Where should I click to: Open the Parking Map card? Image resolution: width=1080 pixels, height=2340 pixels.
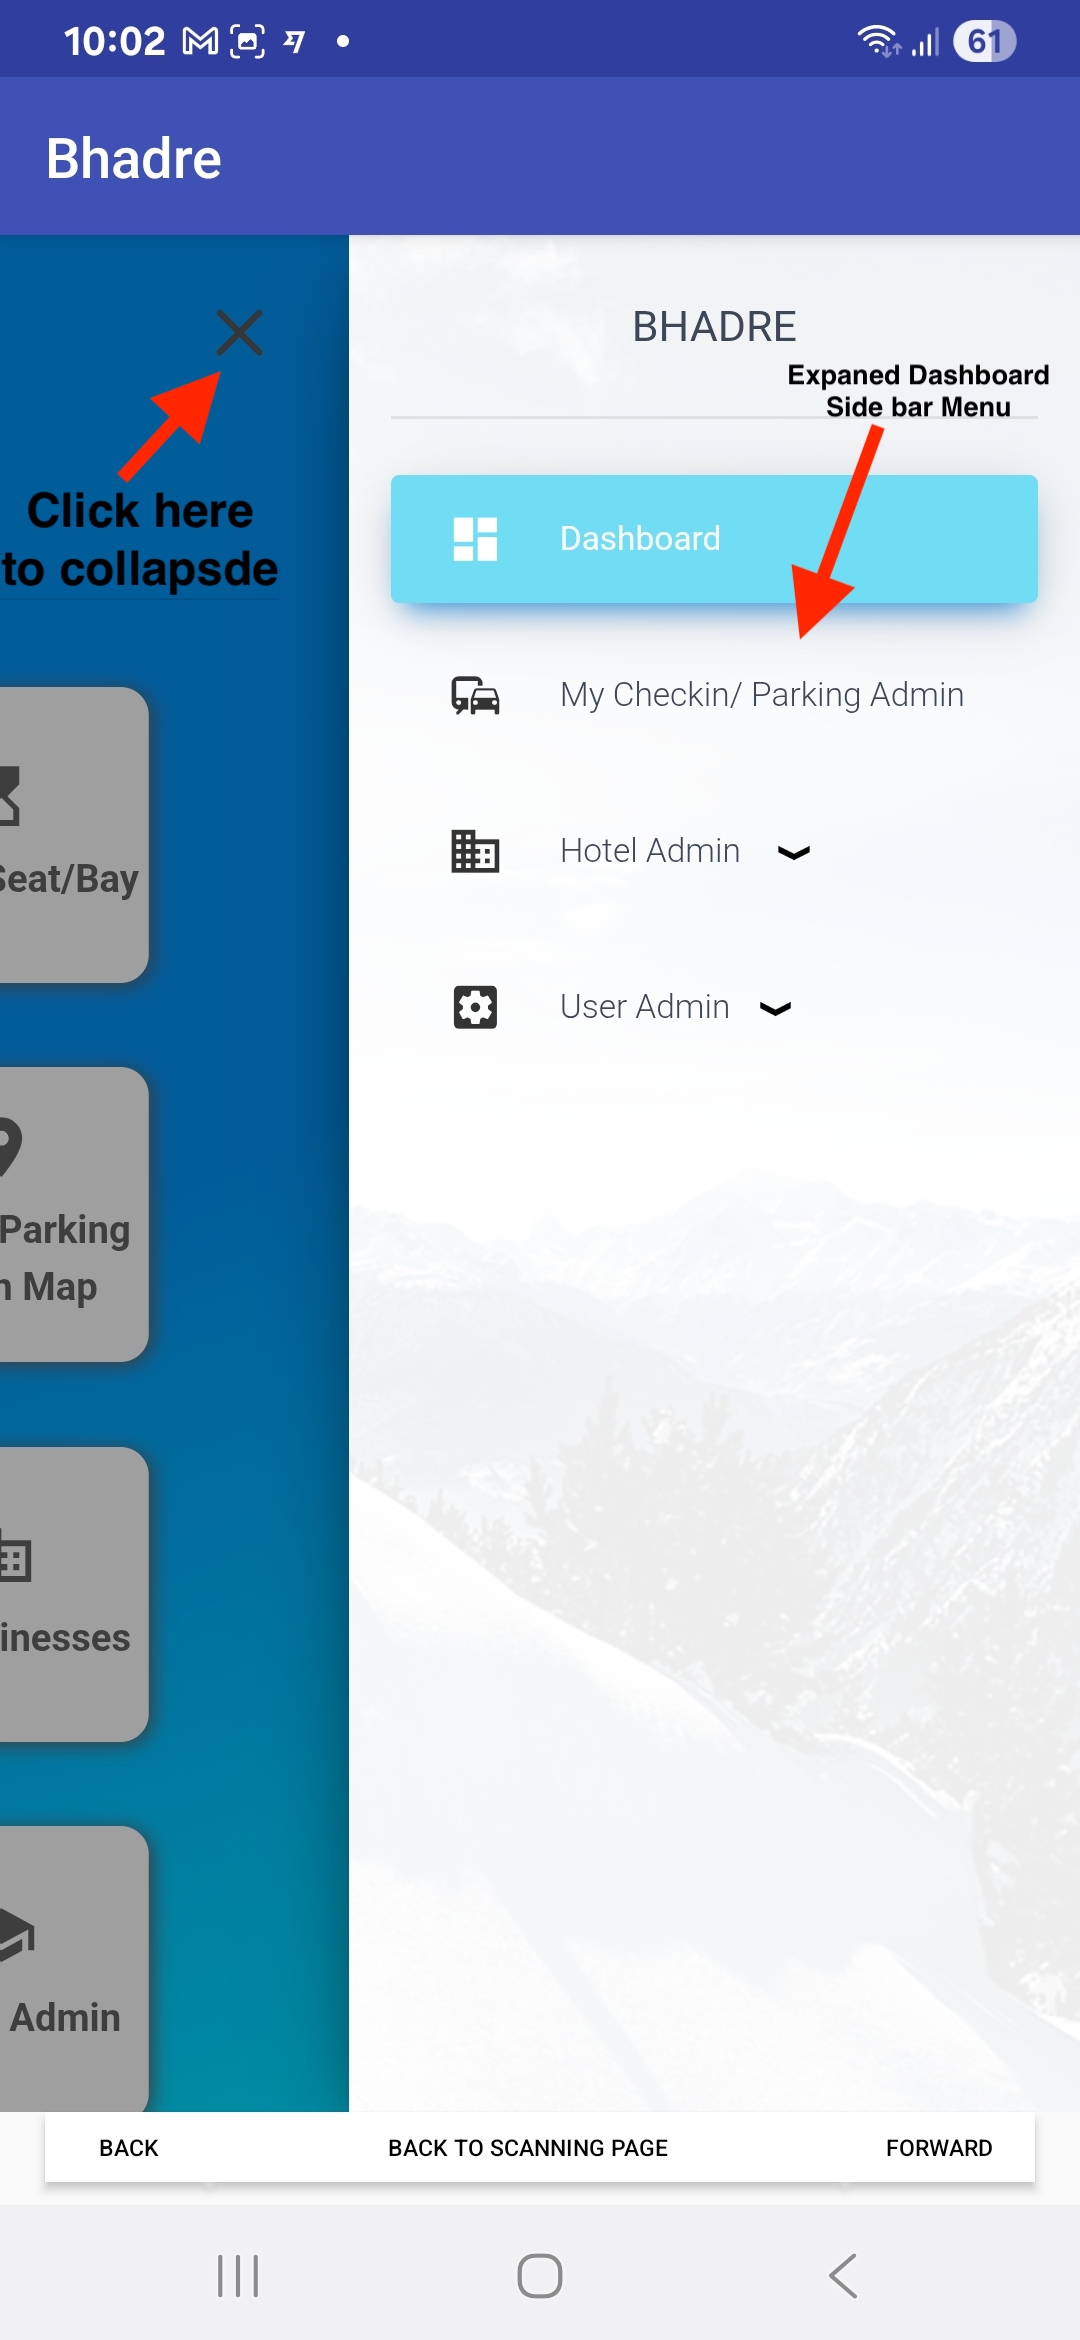click(74, 1215)
